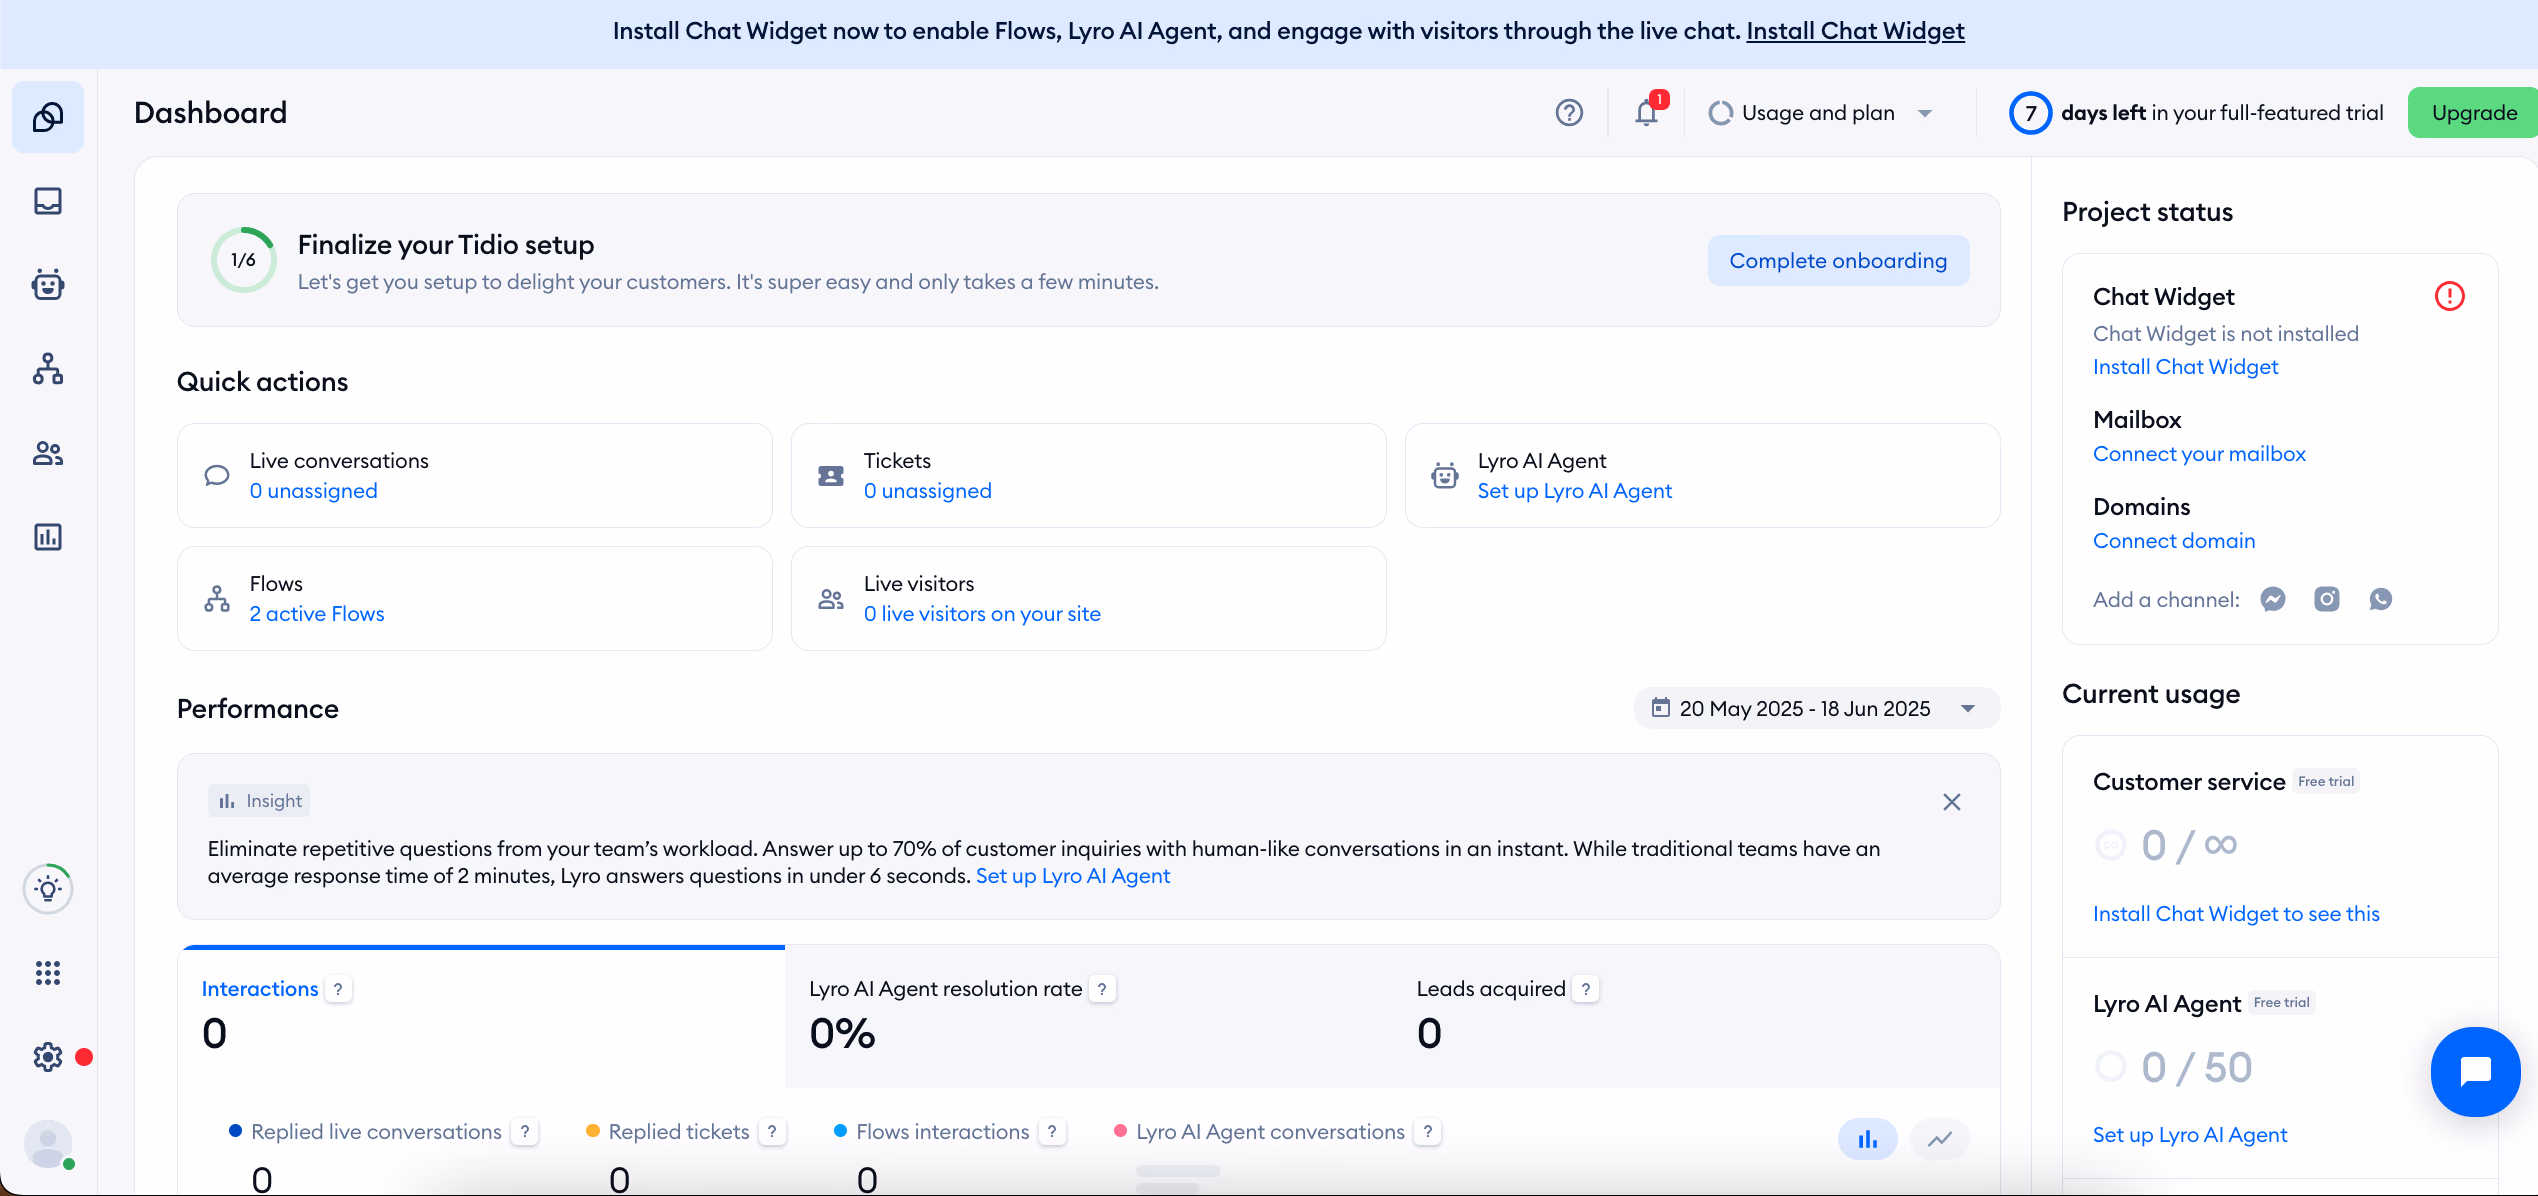Click the notifications bell icon
The width and height of the screenshot is (2538, 1196).
tap(1646, 113)
